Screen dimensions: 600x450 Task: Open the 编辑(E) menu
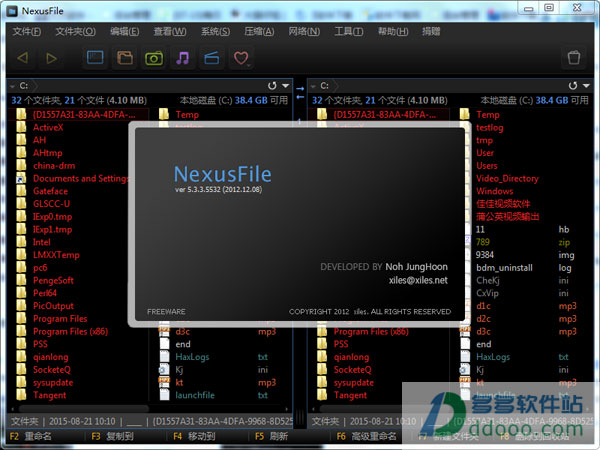[x=124, y=32]
